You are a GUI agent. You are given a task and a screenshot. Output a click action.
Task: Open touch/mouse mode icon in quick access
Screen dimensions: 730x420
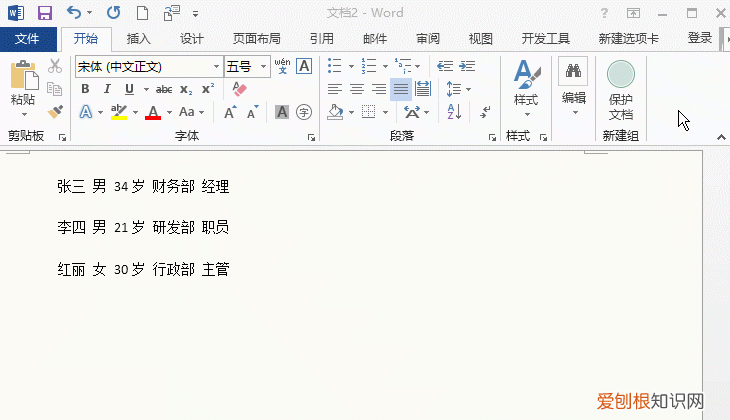coord(172,13)
